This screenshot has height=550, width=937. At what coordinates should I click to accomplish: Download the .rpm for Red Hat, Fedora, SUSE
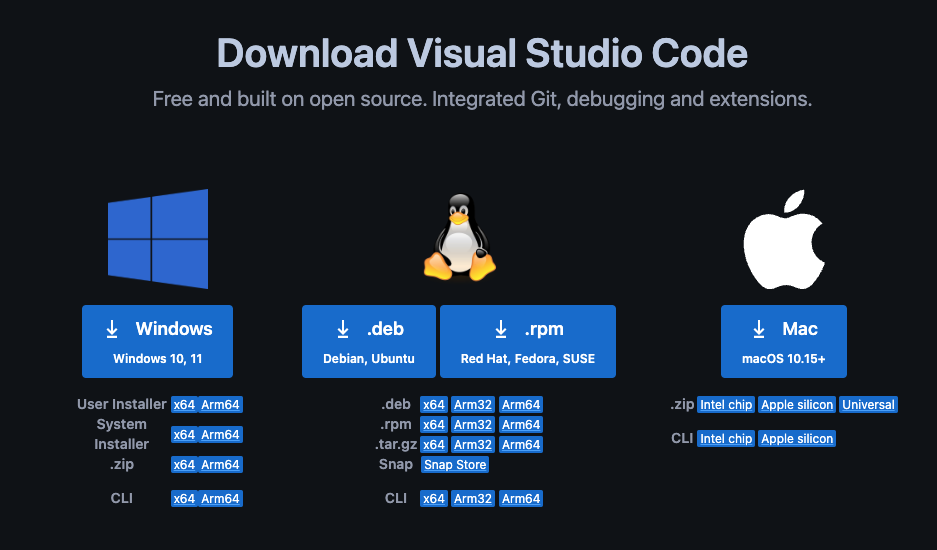coord(528,341)
